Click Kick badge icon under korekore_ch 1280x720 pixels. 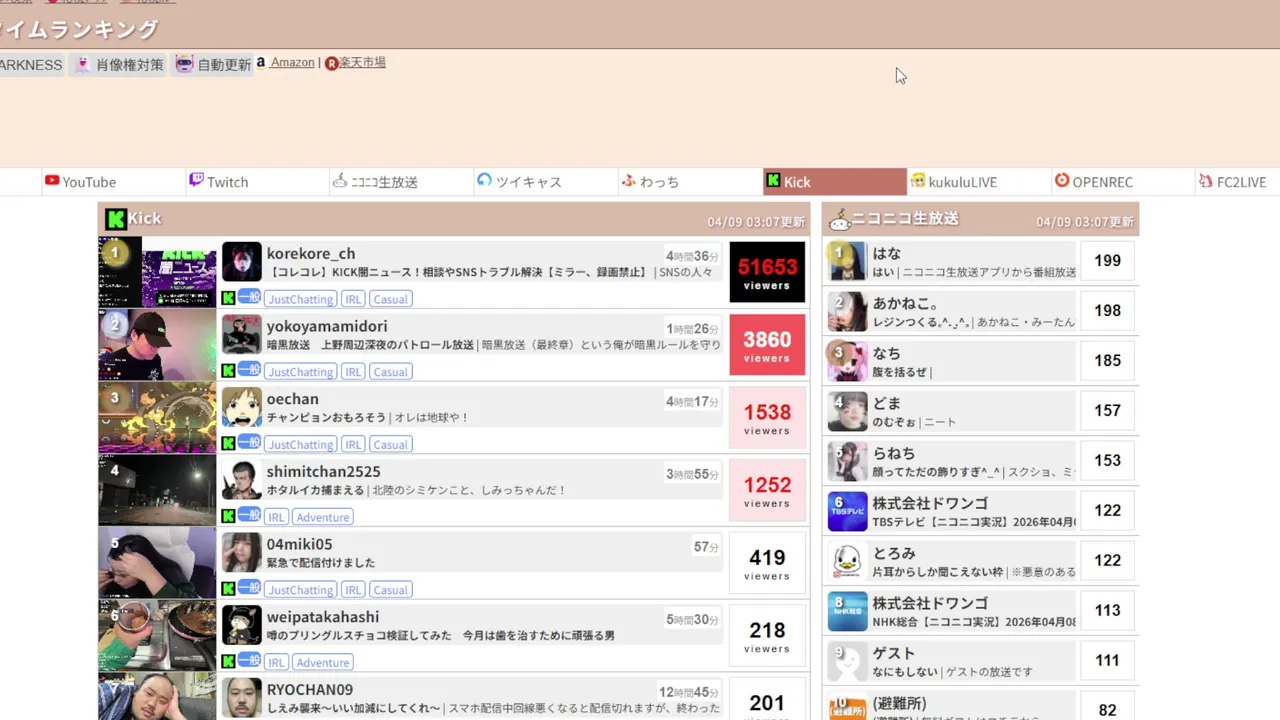228,298
